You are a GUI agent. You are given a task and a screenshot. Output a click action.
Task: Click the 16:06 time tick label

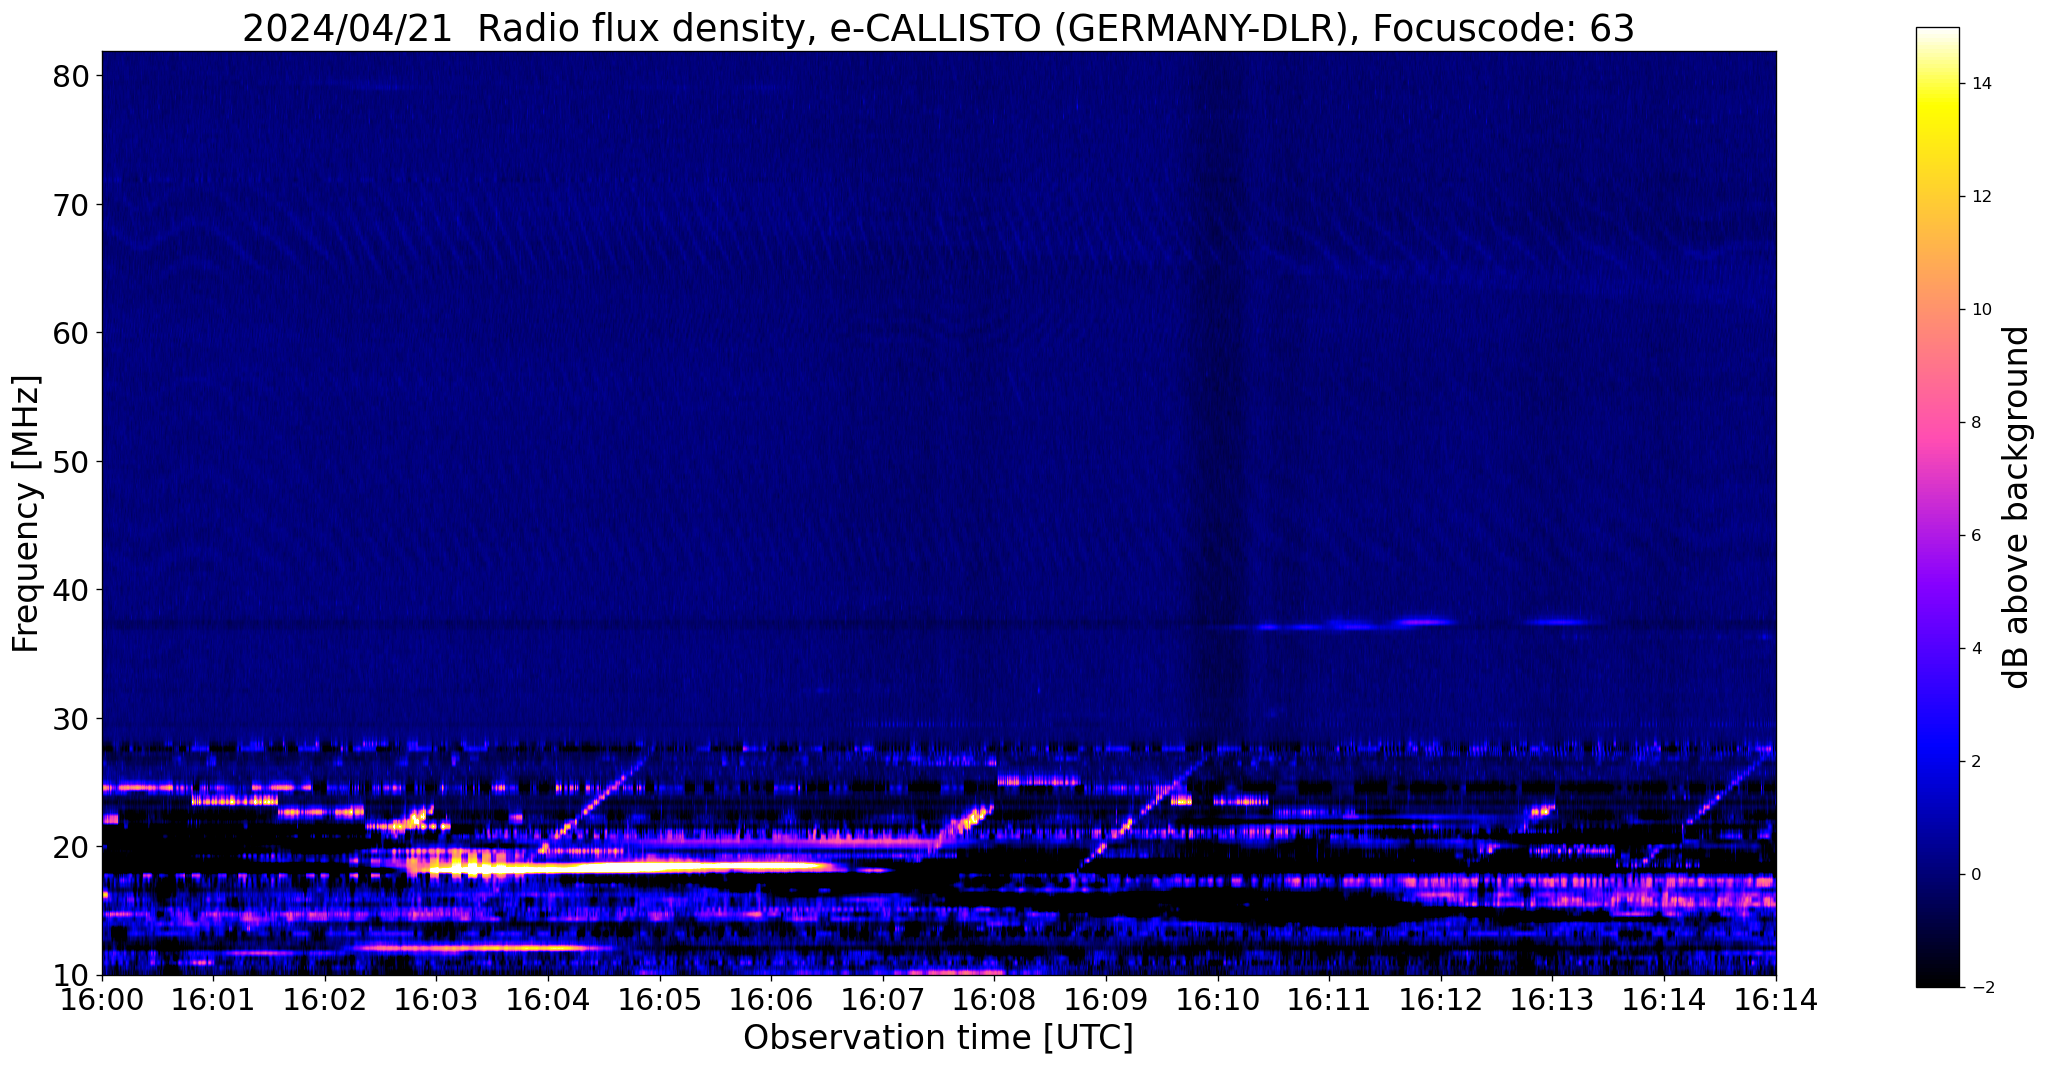pyautogui.click(x=771, y=1000)
